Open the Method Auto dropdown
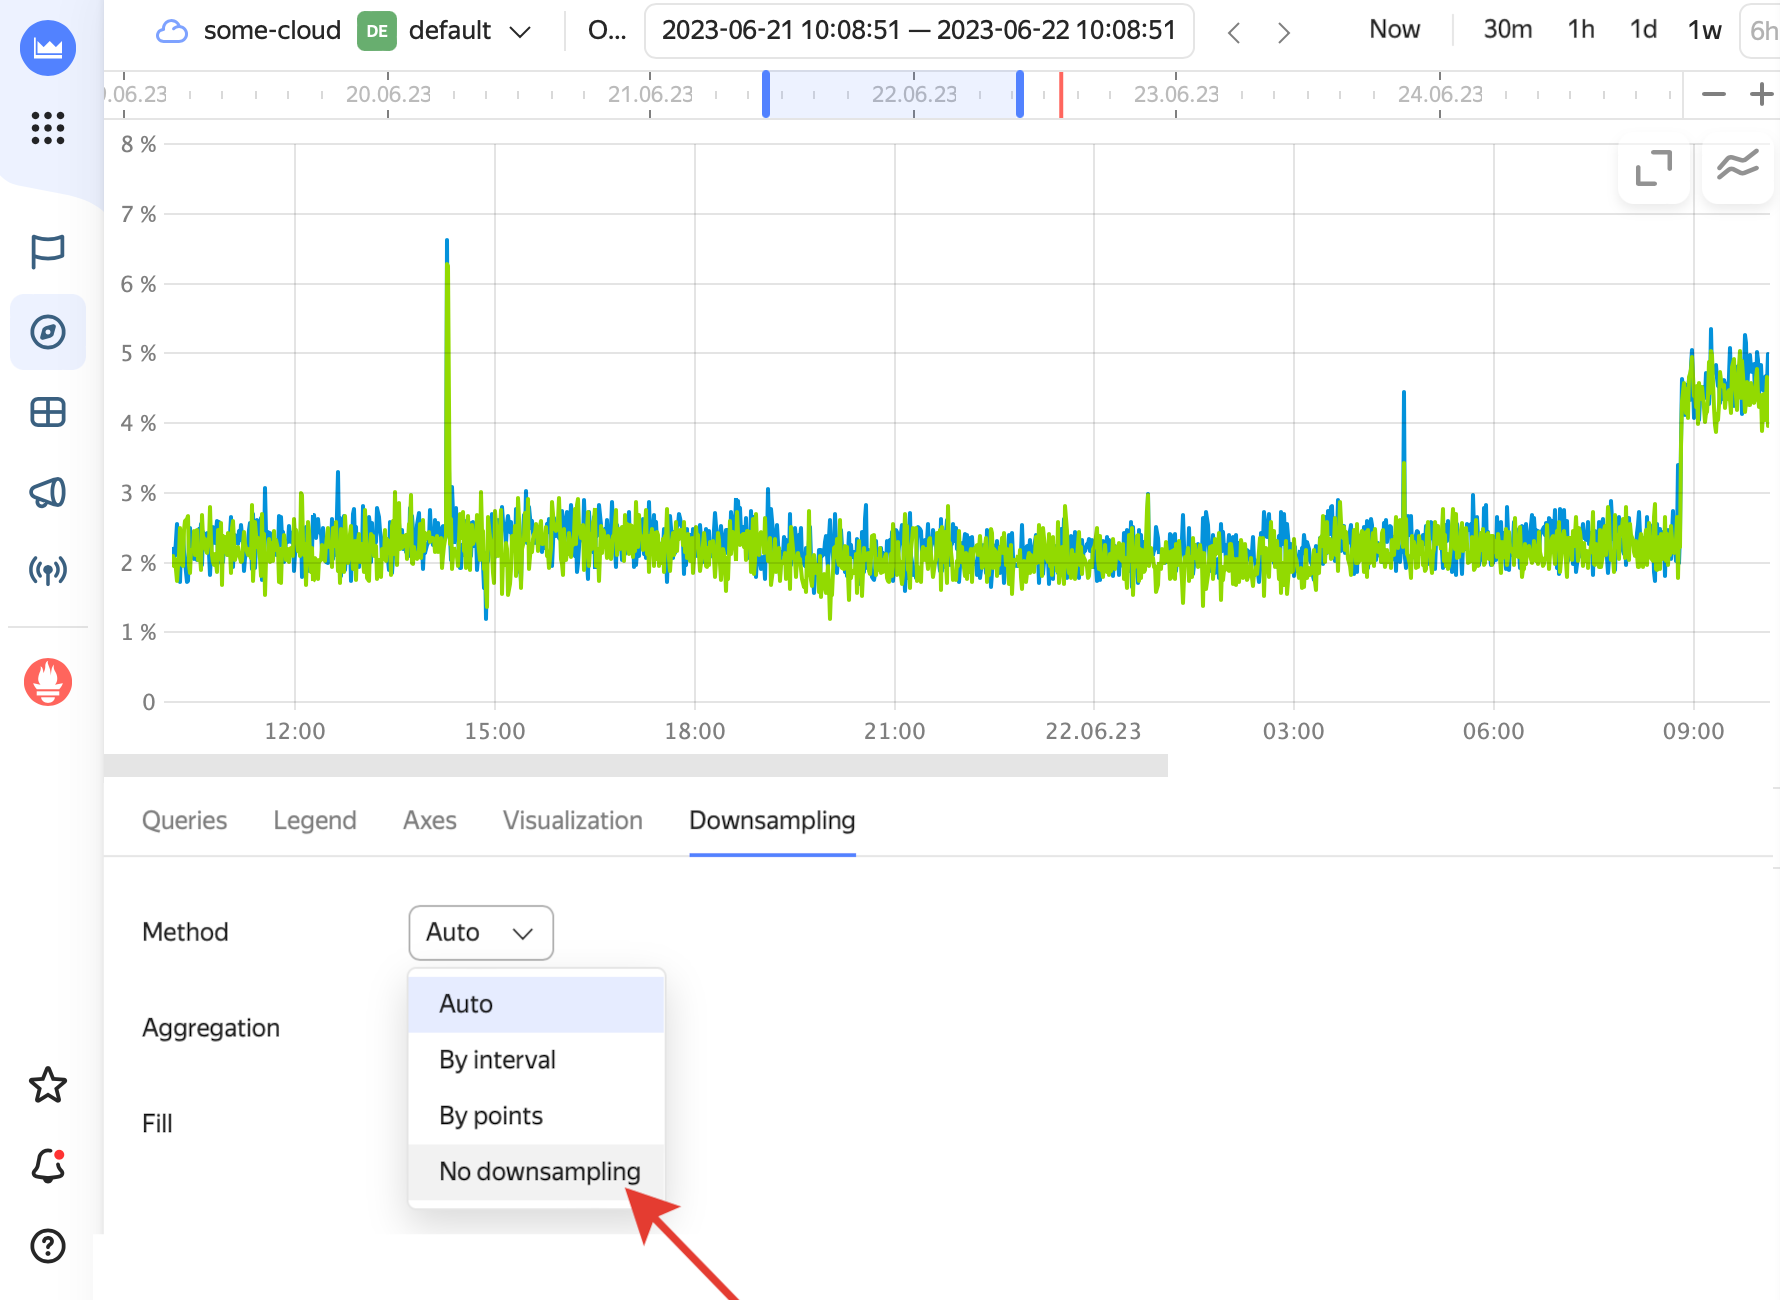 pos(480,932)
